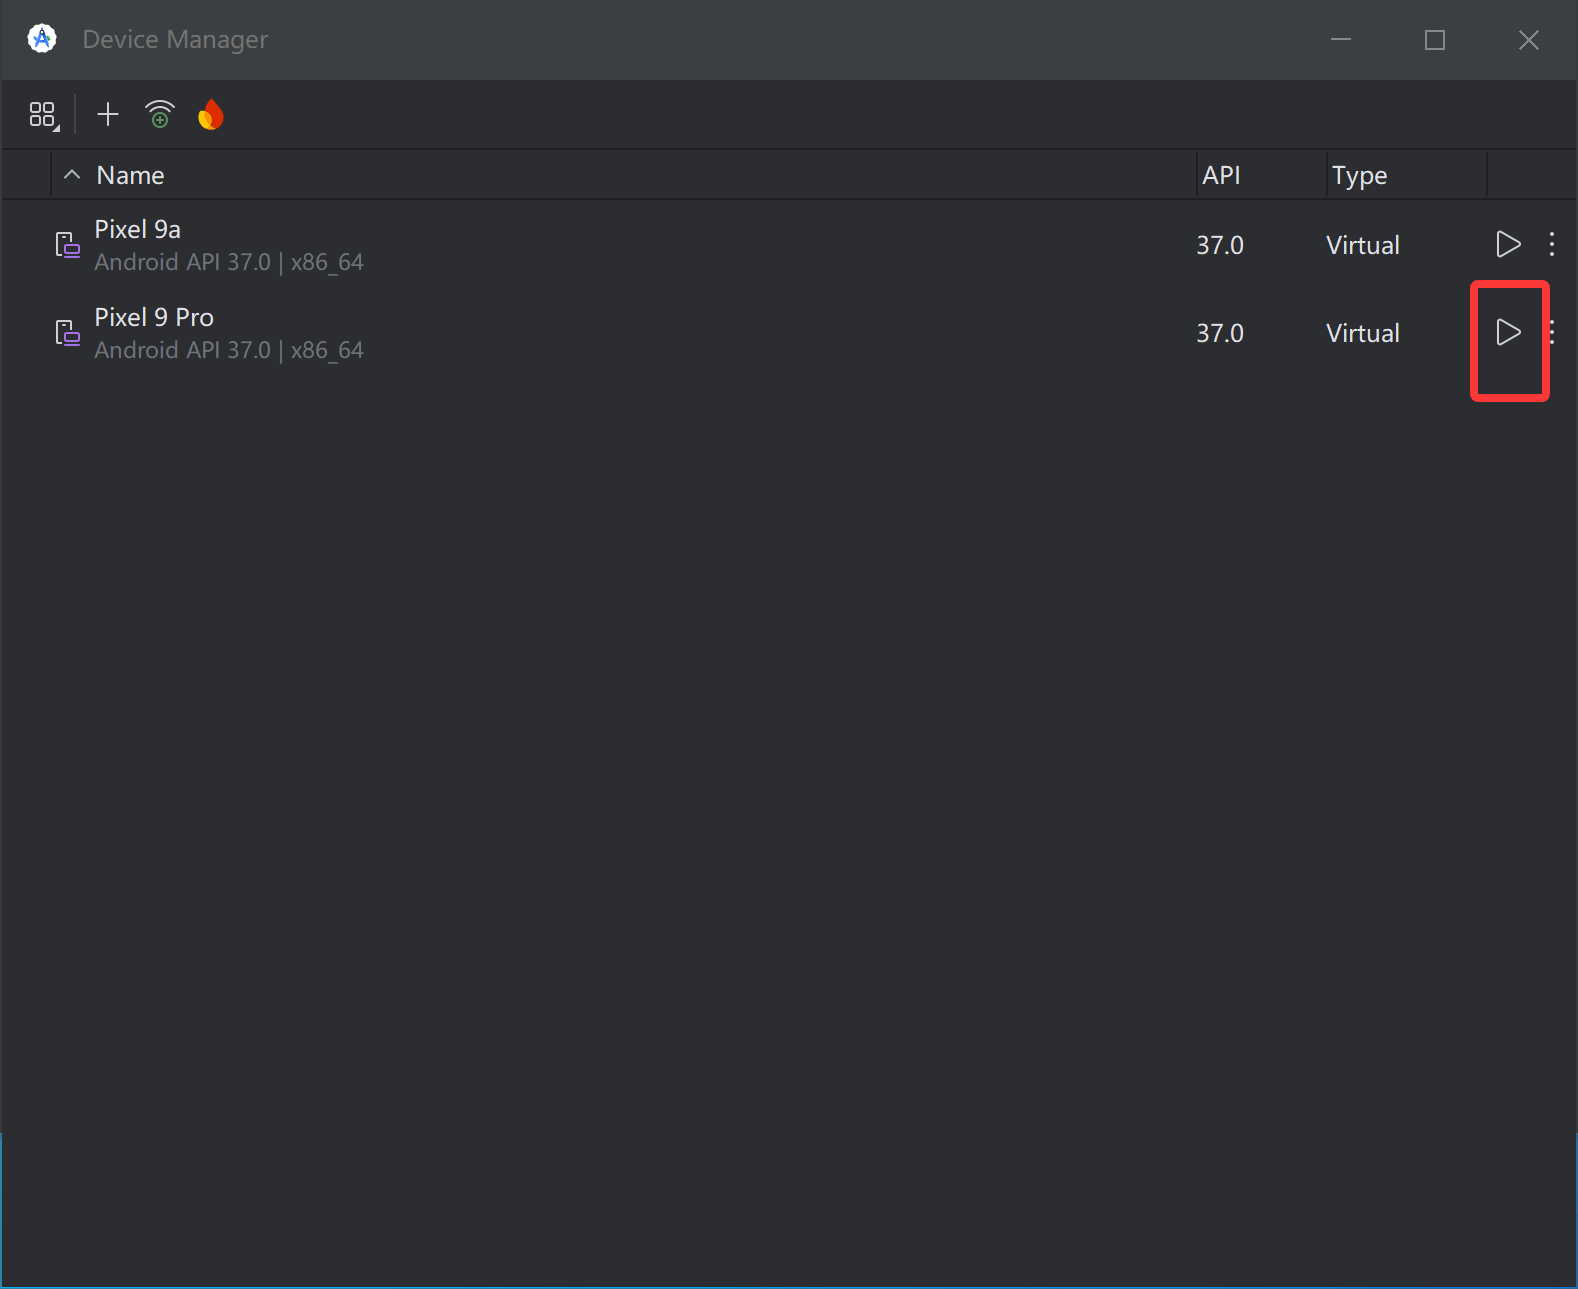Click Pixel 9a's Android API 37.0 subtitle
The height and width of the screenshot is (1289, 1578).
(x=229, y=262)
